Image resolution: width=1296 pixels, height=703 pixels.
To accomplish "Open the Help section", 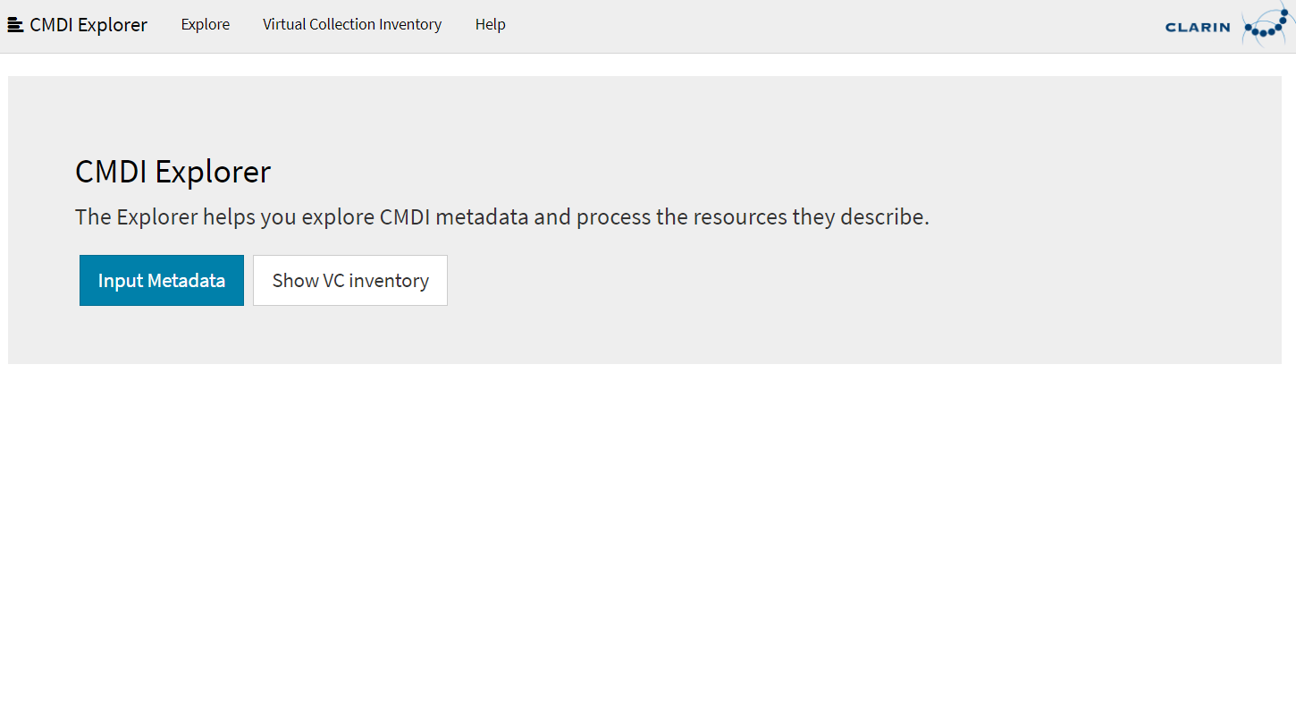I will tap(490, 24).
